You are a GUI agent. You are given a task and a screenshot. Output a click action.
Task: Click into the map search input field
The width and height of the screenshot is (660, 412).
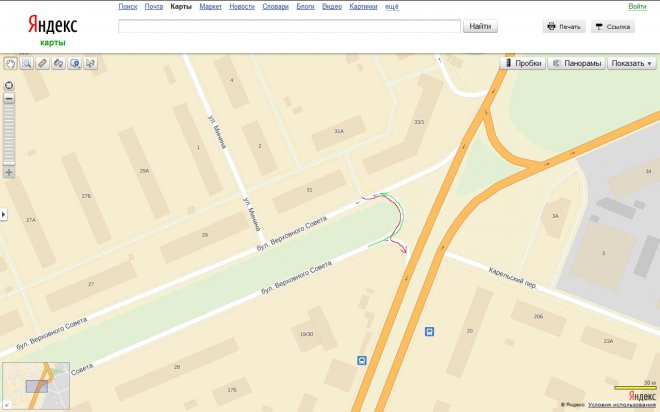click(289, 26)
